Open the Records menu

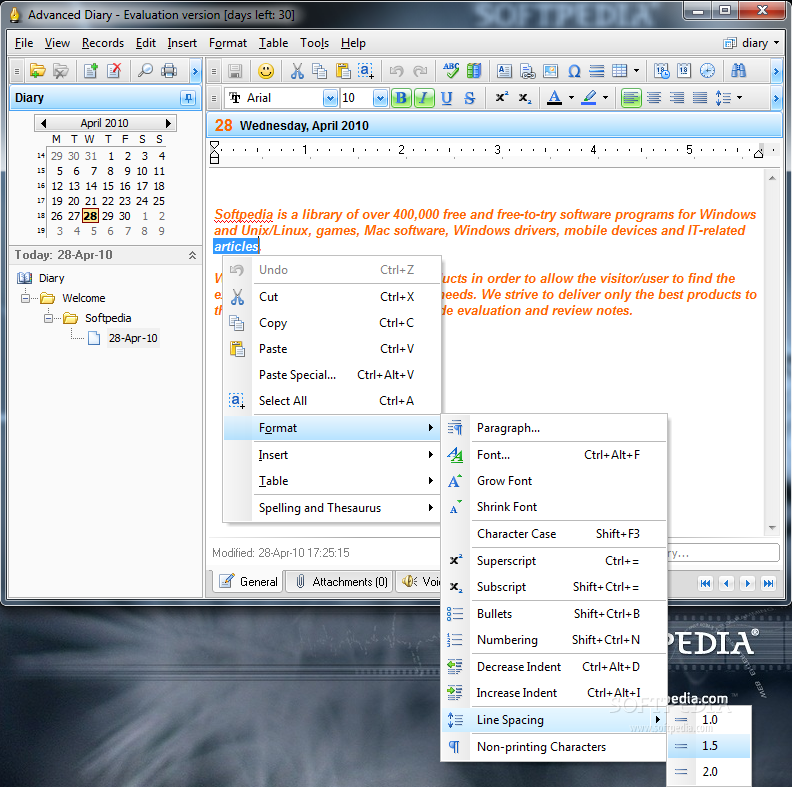(x=103, y=43)
